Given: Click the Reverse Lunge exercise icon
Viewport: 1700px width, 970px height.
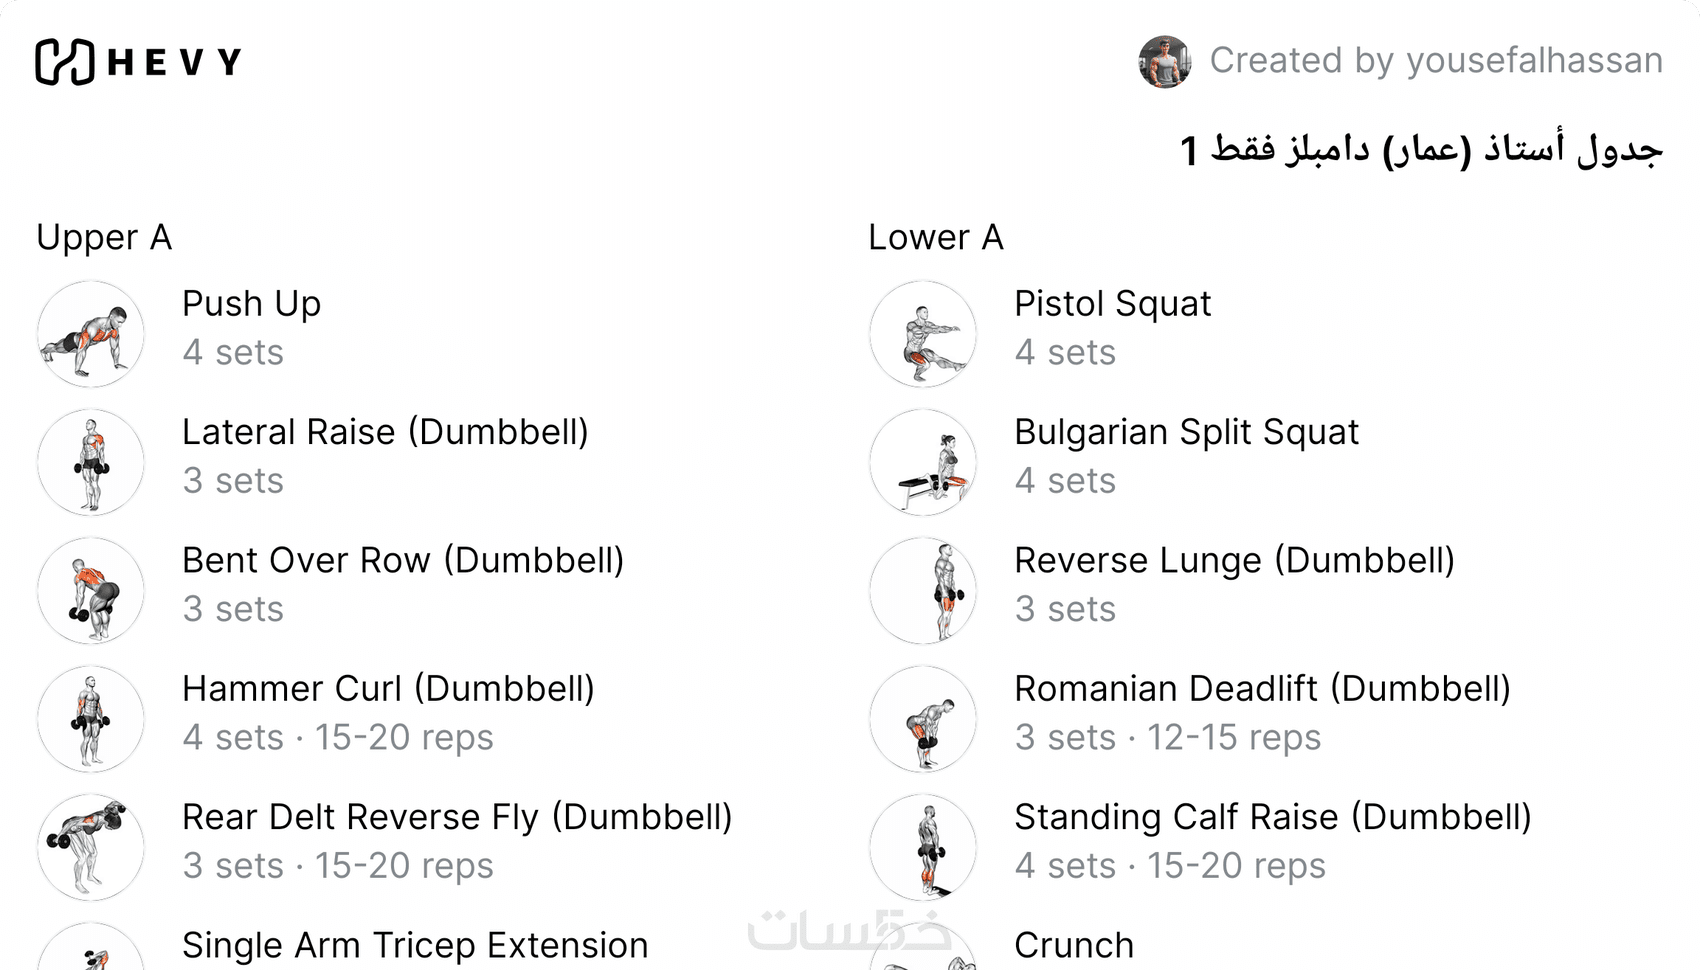Looking at the screenshot, I should [923, 590].
